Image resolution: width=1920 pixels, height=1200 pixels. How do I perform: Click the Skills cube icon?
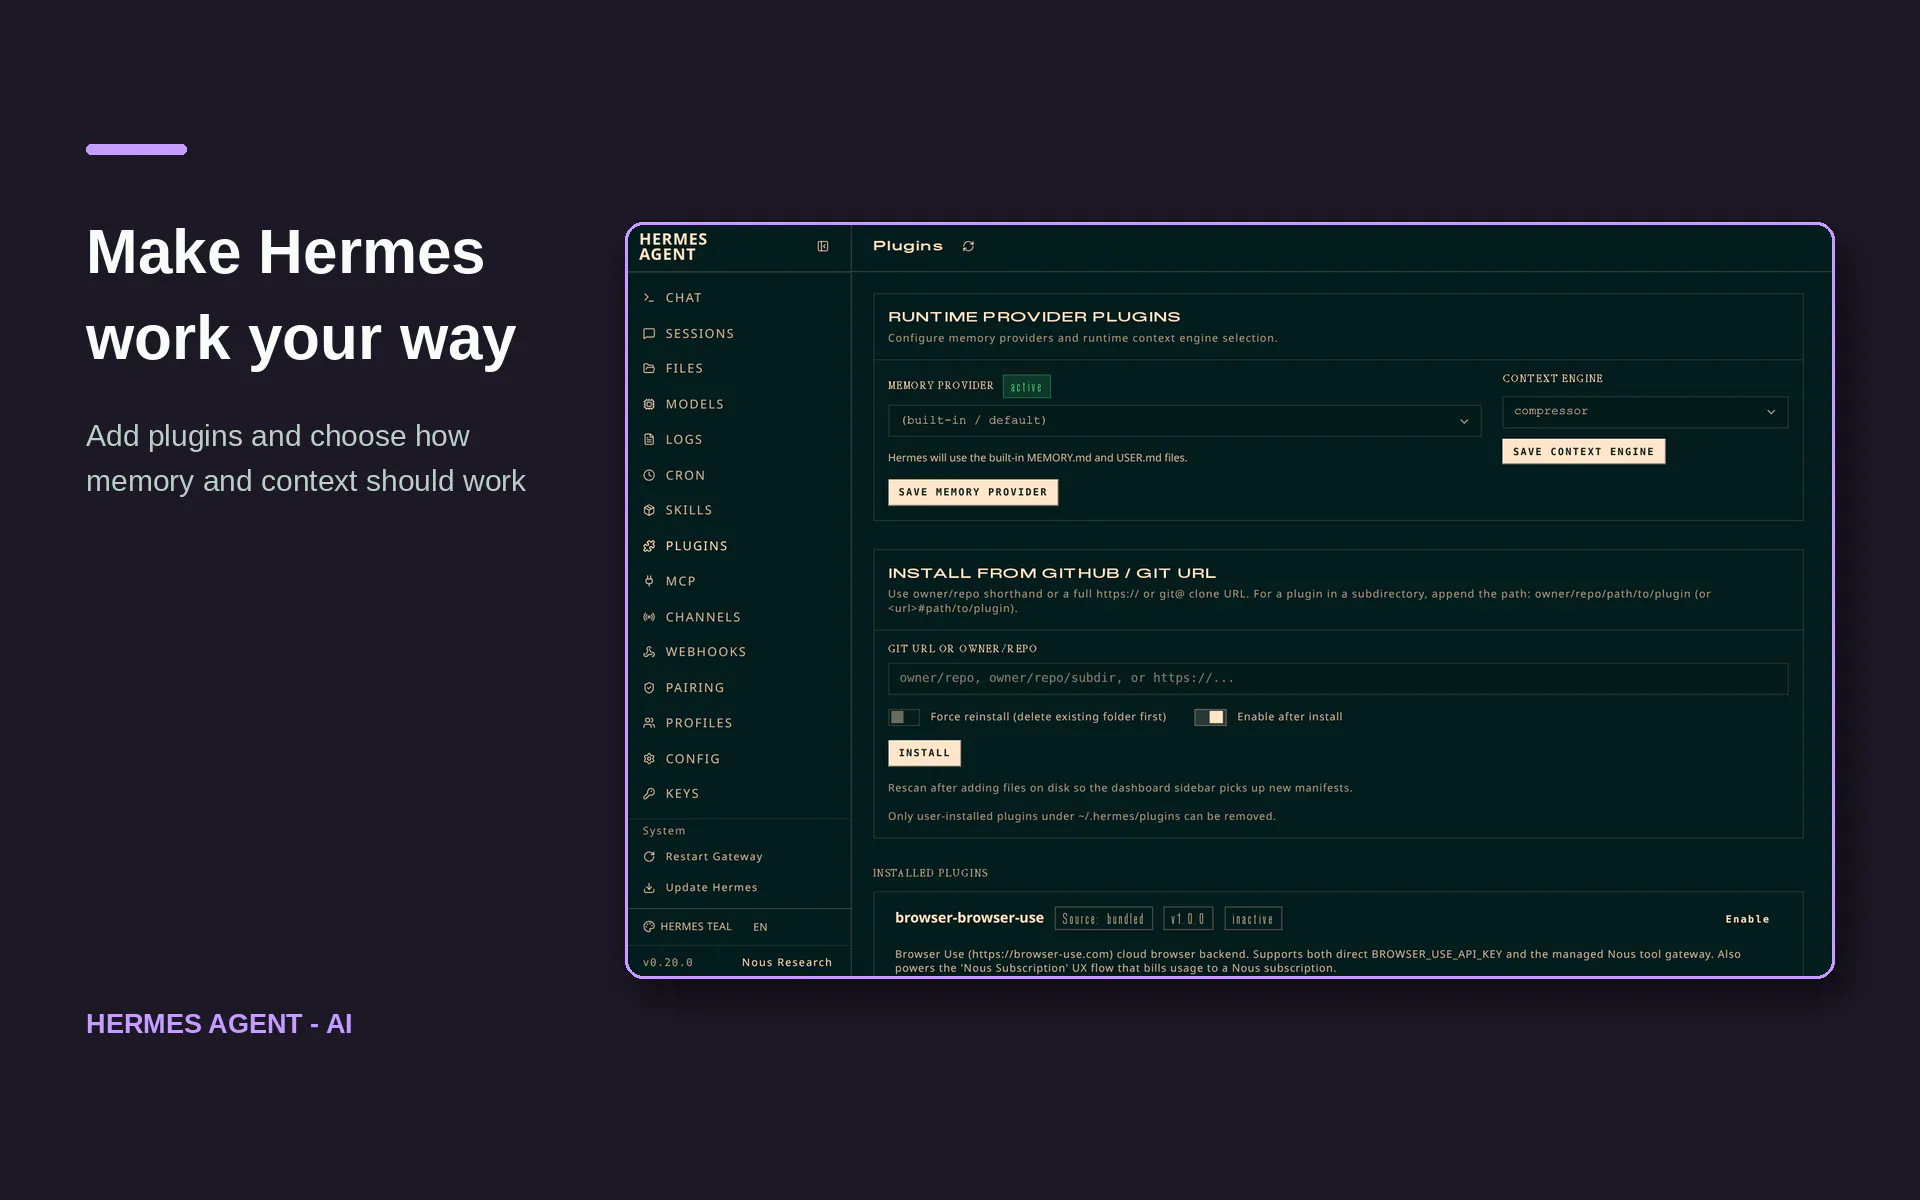(x=649, y=511)
